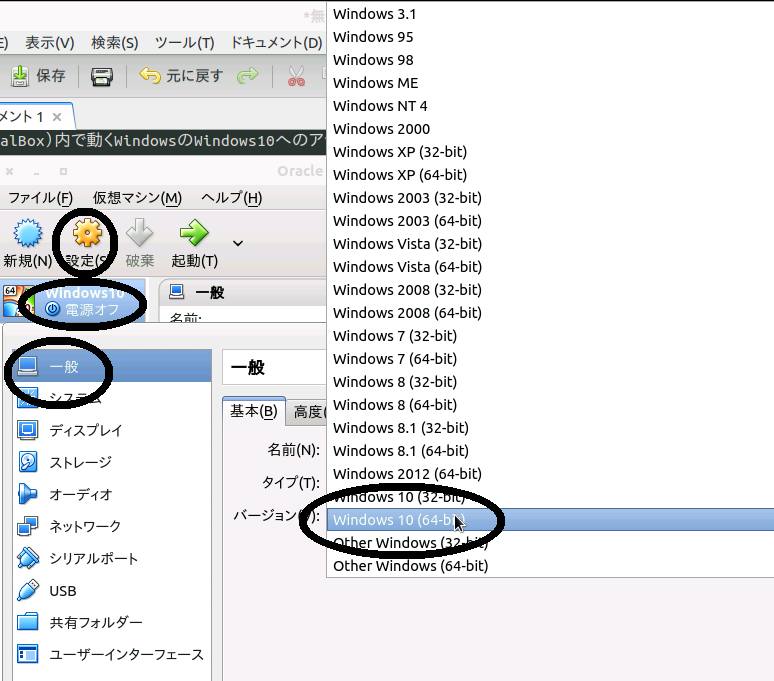Viewport: 774px width, 681px height.
Task: Select Network category in settings sidebar
Action: (x=112, y=527)
